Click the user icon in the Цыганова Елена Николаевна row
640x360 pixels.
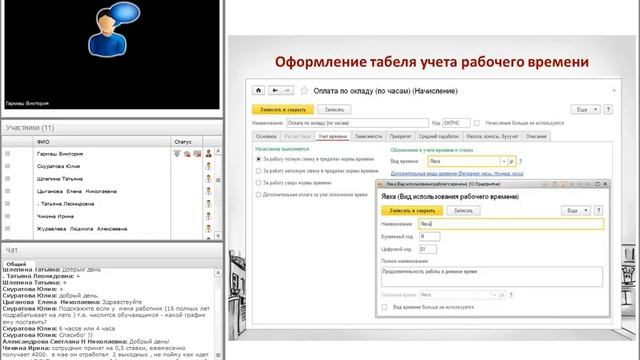tap(209, 191)
